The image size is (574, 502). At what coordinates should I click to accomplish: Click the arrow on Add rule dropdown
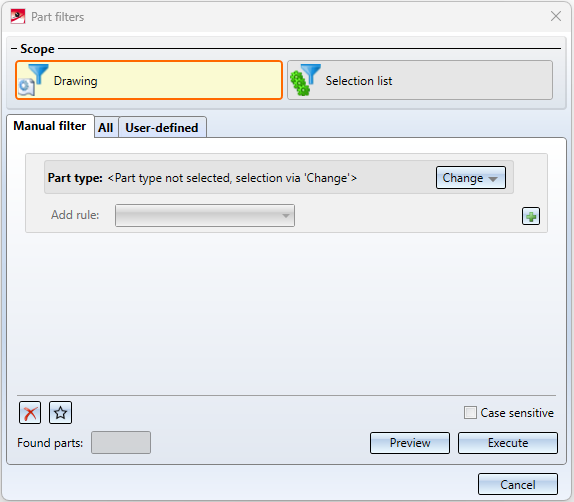(x=286, y=216)
